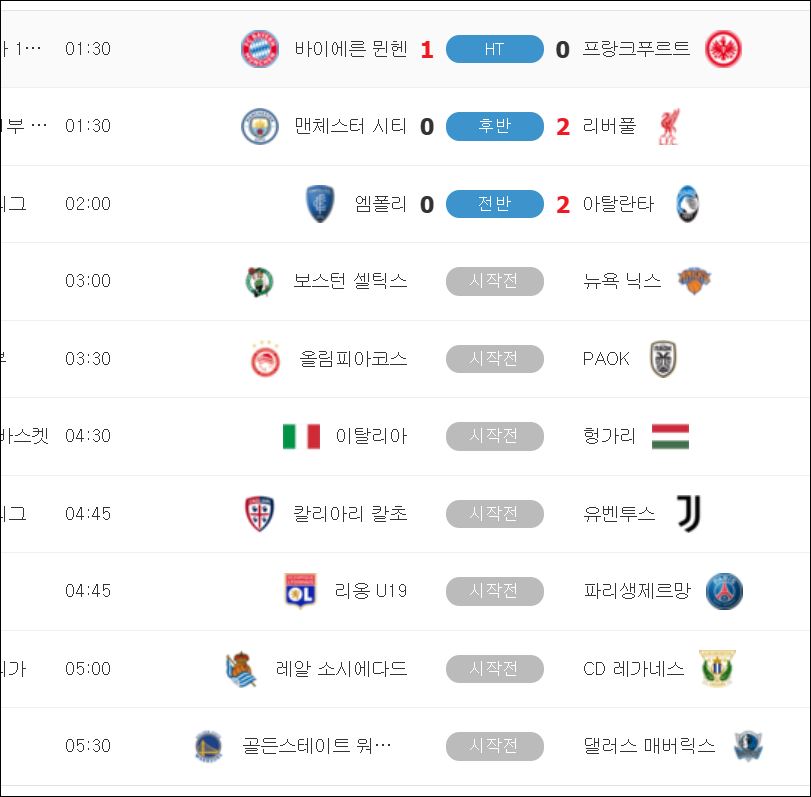Click the New York Knicks logo
Image resolution: width=811 pixels, height=797 pixels.
[694, 280]
